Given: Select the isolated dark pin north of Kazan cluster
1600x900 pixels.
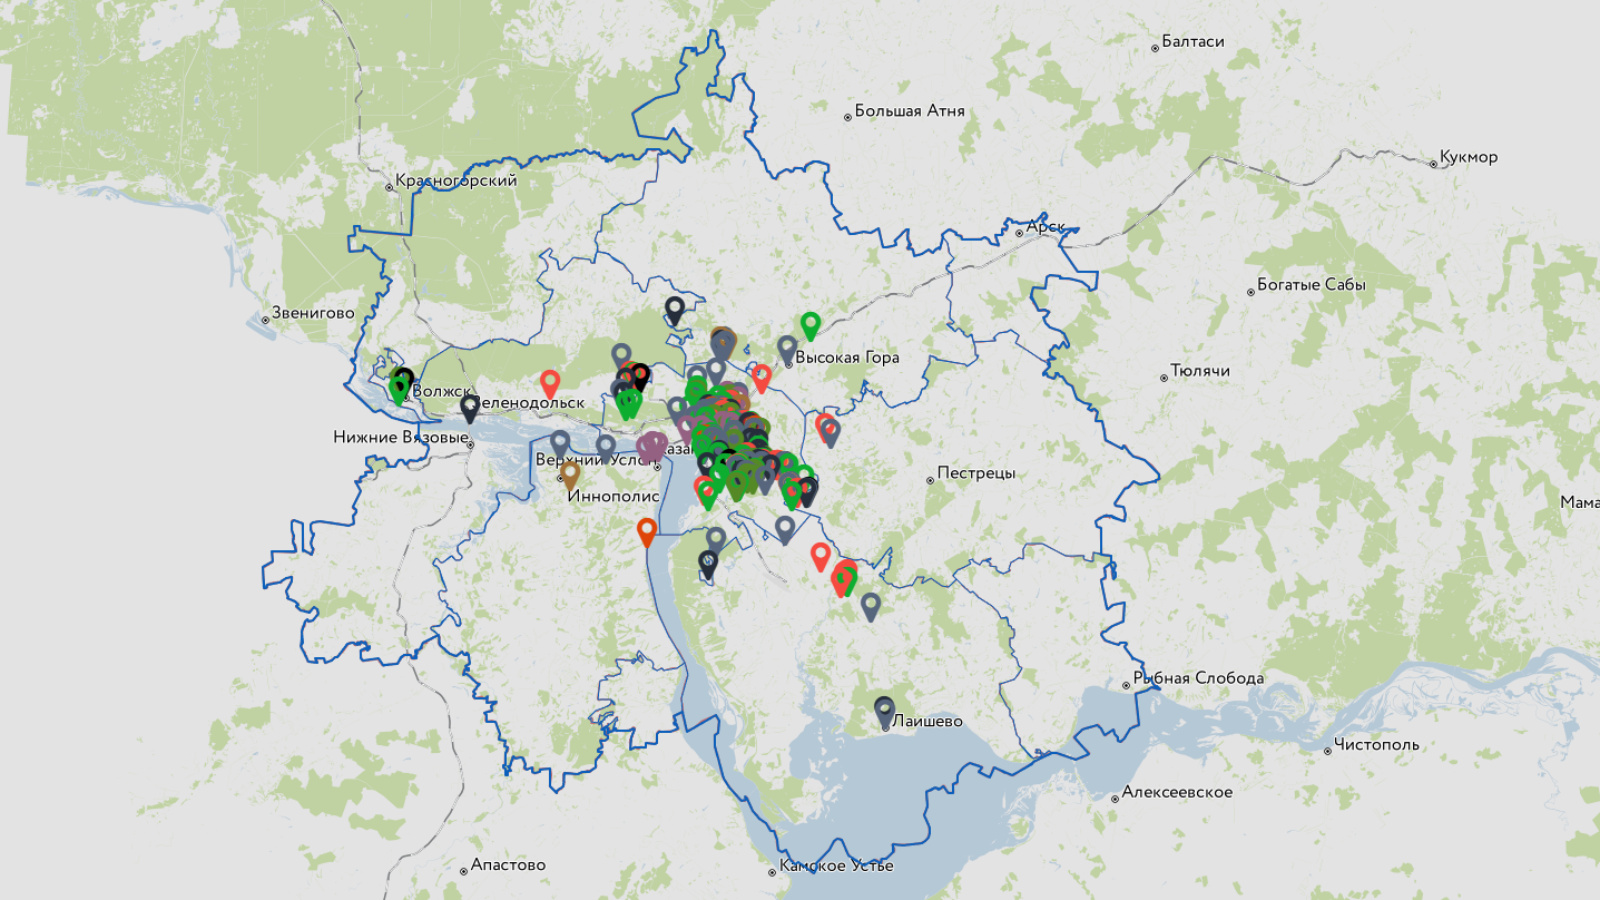Looking at the screenshot, I should pos(675,310).
